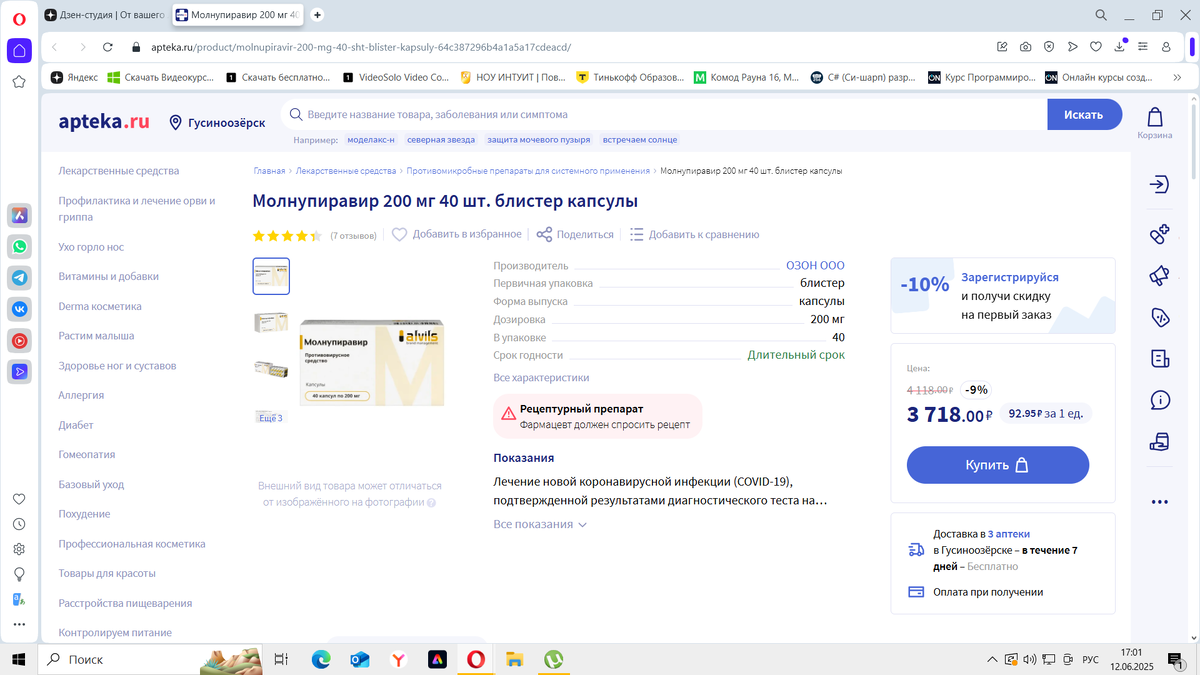Click breadcrumb Противомикробные препараты для системного применения
This screenshot has height=675, width=1200.
[528, 171]
